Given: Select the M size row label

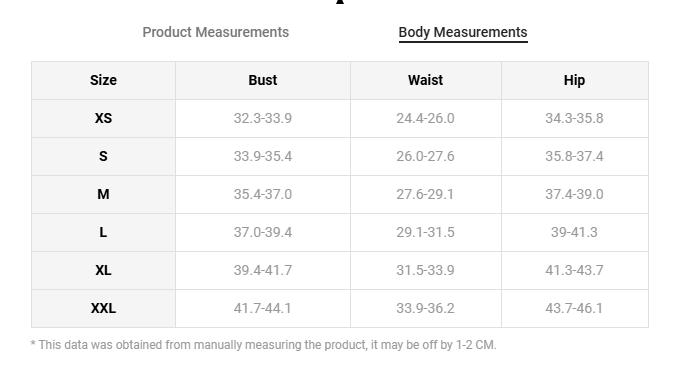Looking at the screenshot, I should [x=103, y=194].
